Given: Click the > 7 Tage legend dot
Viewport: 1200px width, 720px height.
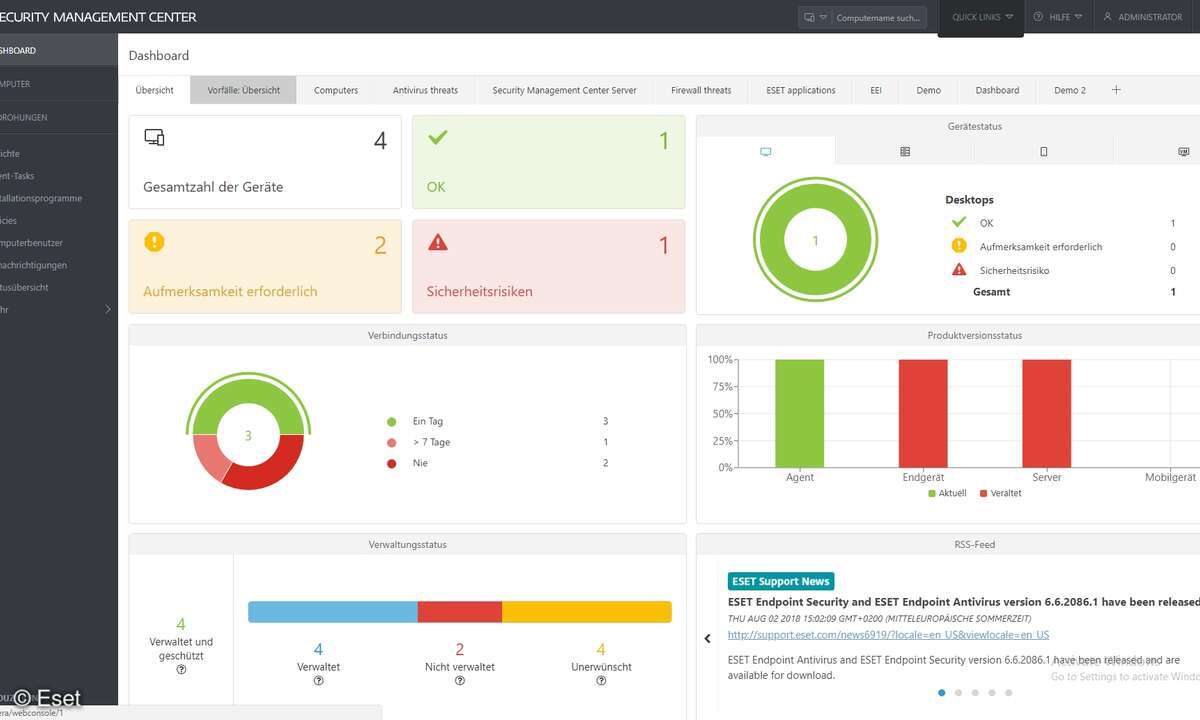Looking at the screenshot, I should coord(391,442).
